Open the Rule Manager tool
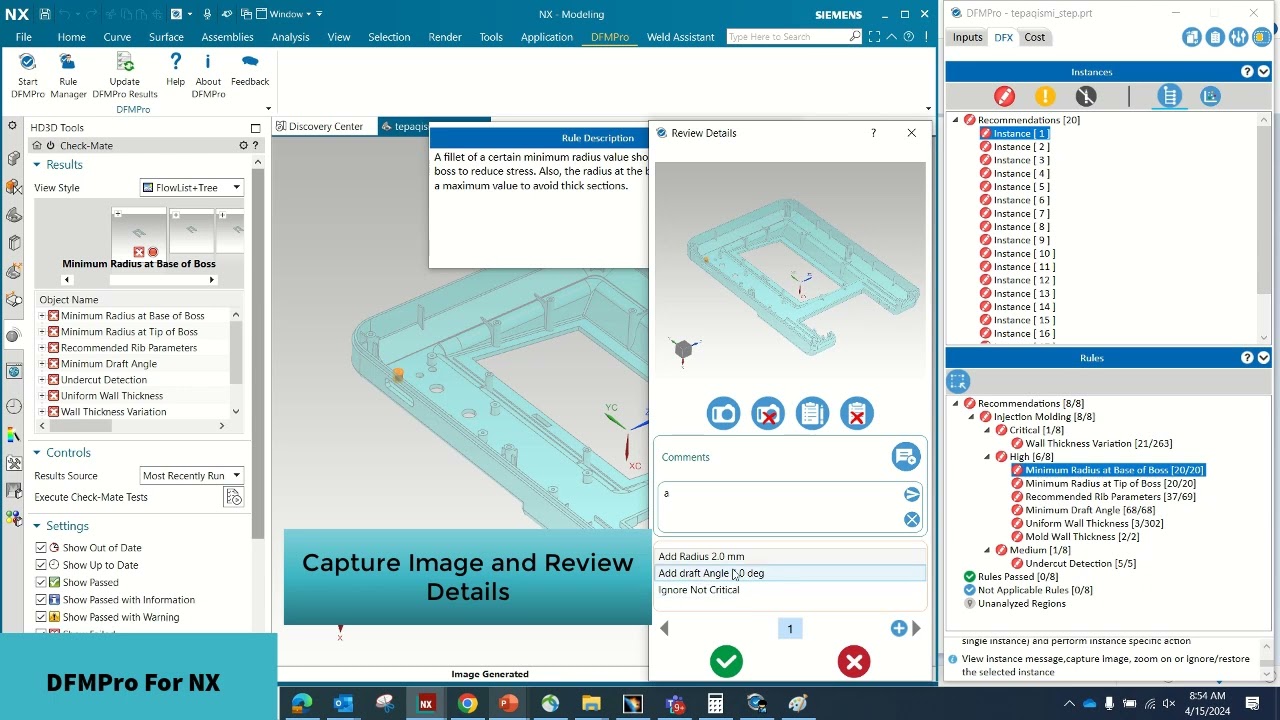1280x720 pixels. click(x=68, y=63)
